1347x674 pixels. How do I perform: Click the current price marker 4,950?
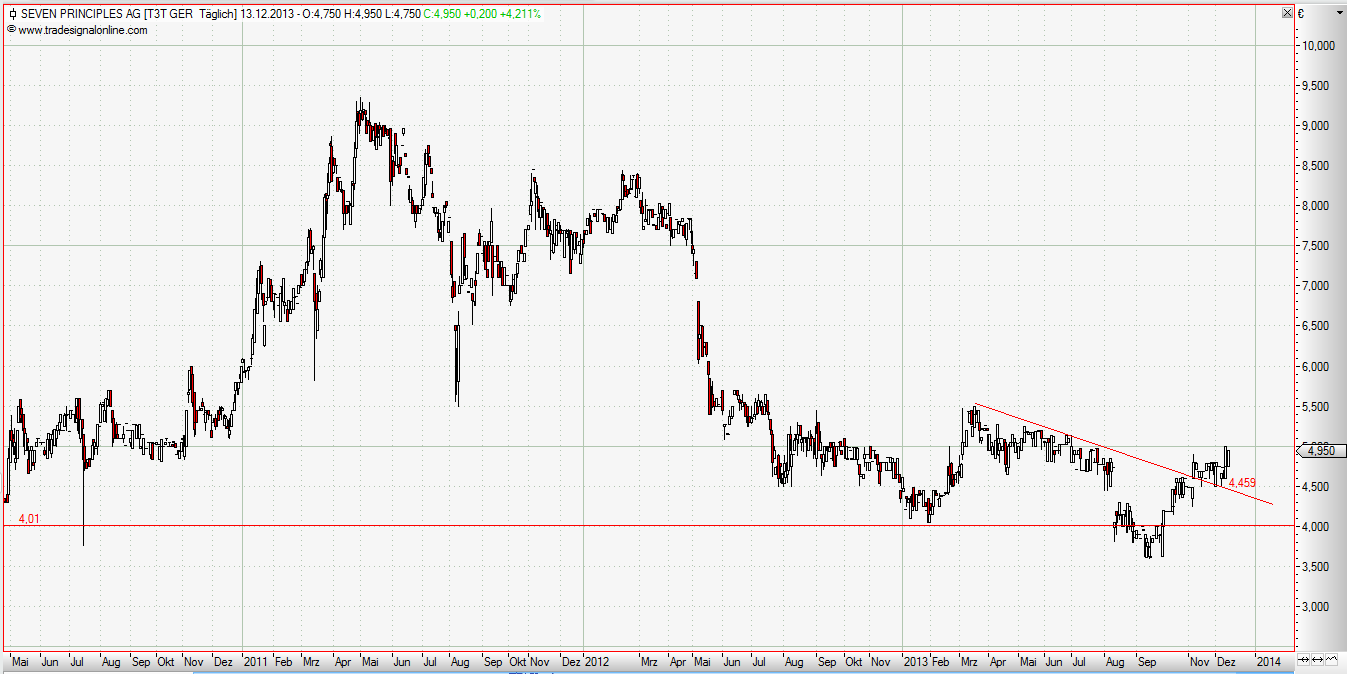[1320, 451]
